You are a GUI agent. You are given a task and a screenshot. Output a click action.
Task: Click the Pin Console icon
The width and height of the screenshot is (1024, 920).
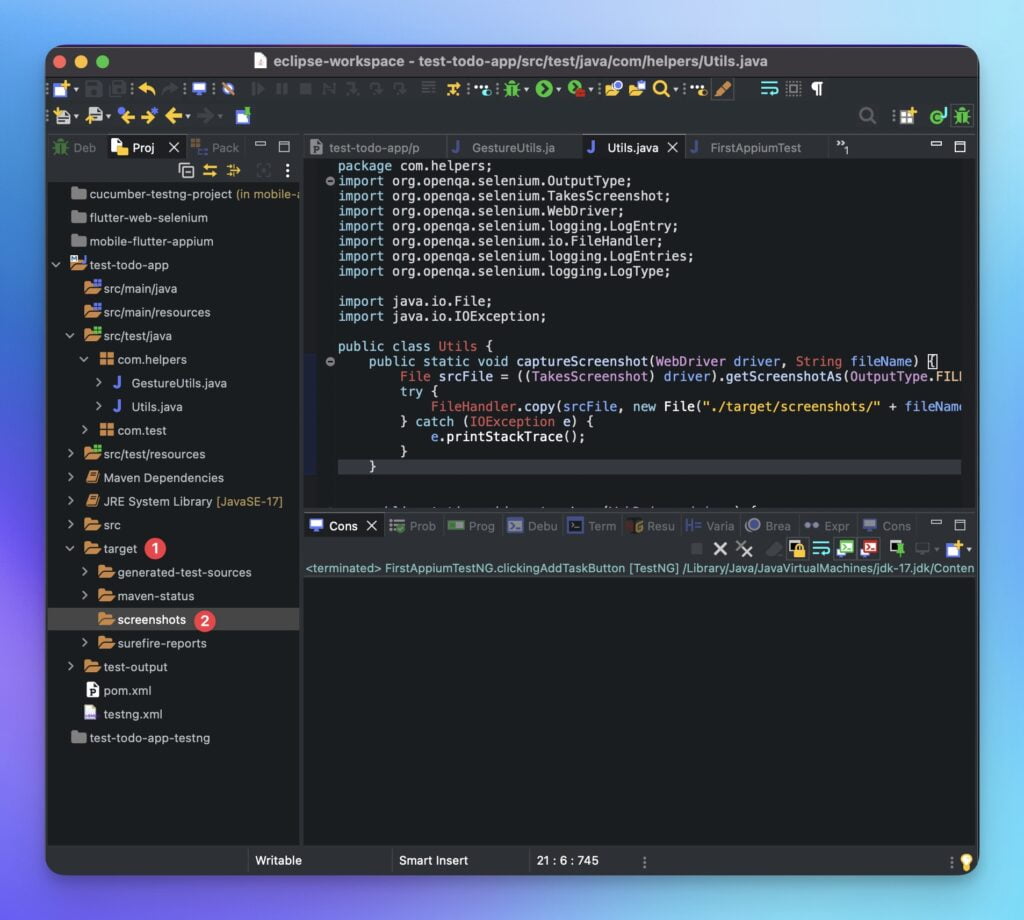point(897,549)
